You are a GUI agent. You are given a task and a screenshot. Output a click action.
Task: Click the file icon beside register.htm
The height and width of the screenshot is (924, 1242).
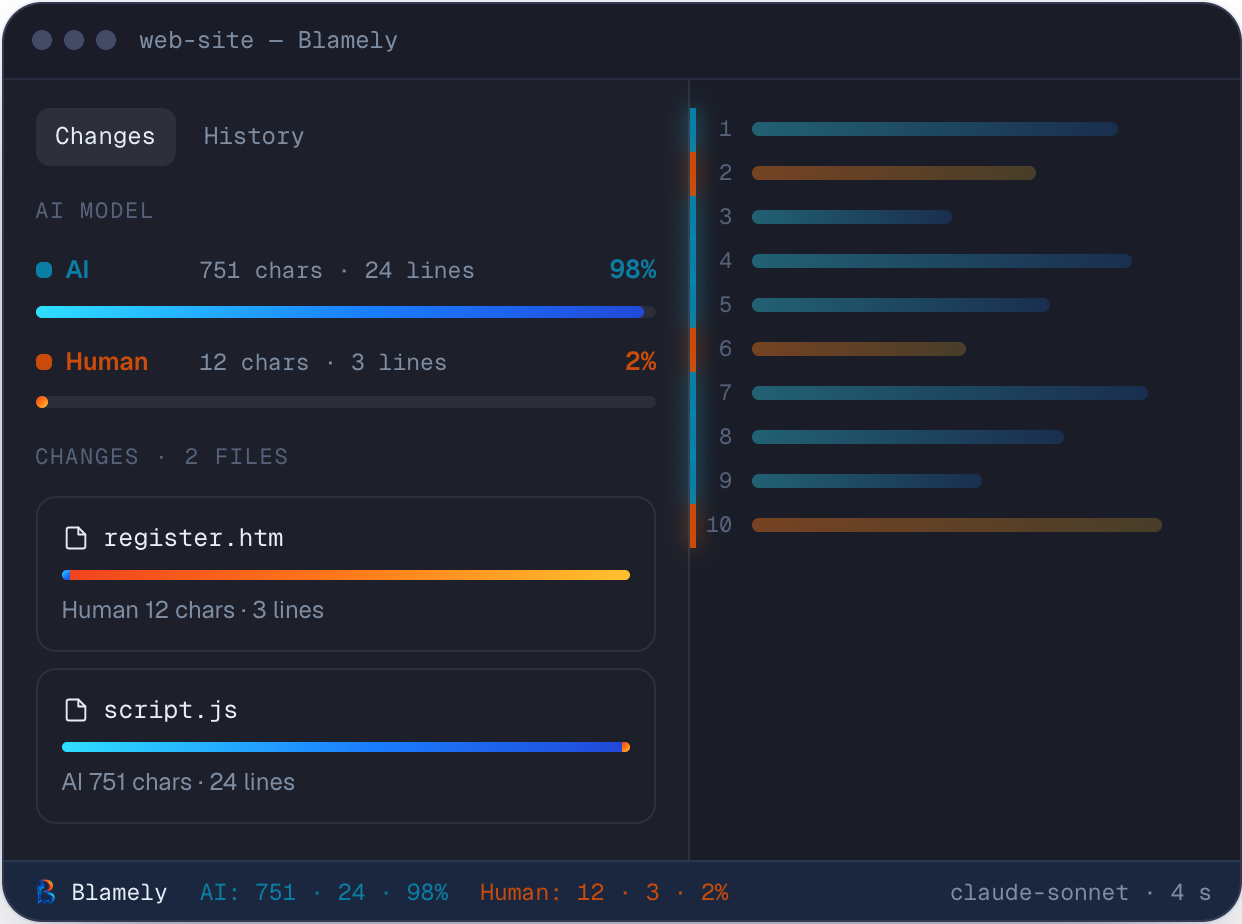(76, 538)
